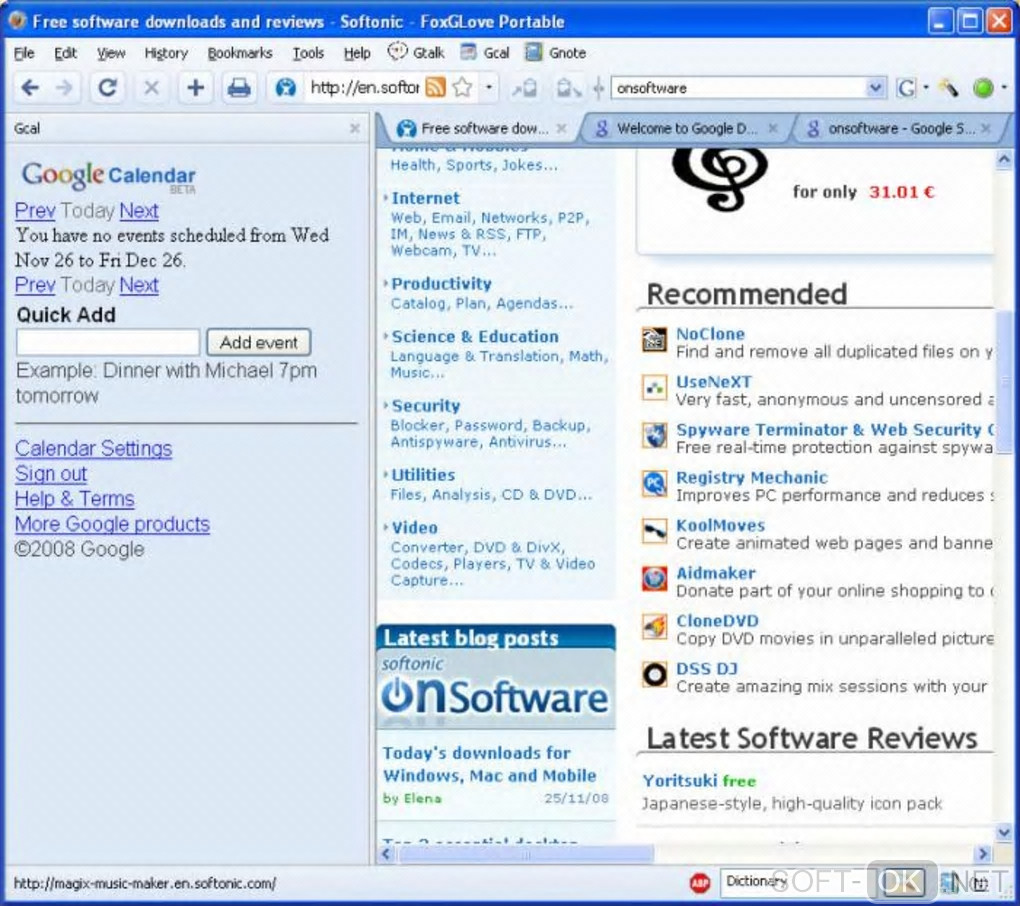
Task: Click the Aidmaker program icon
Action: (654, 578)
